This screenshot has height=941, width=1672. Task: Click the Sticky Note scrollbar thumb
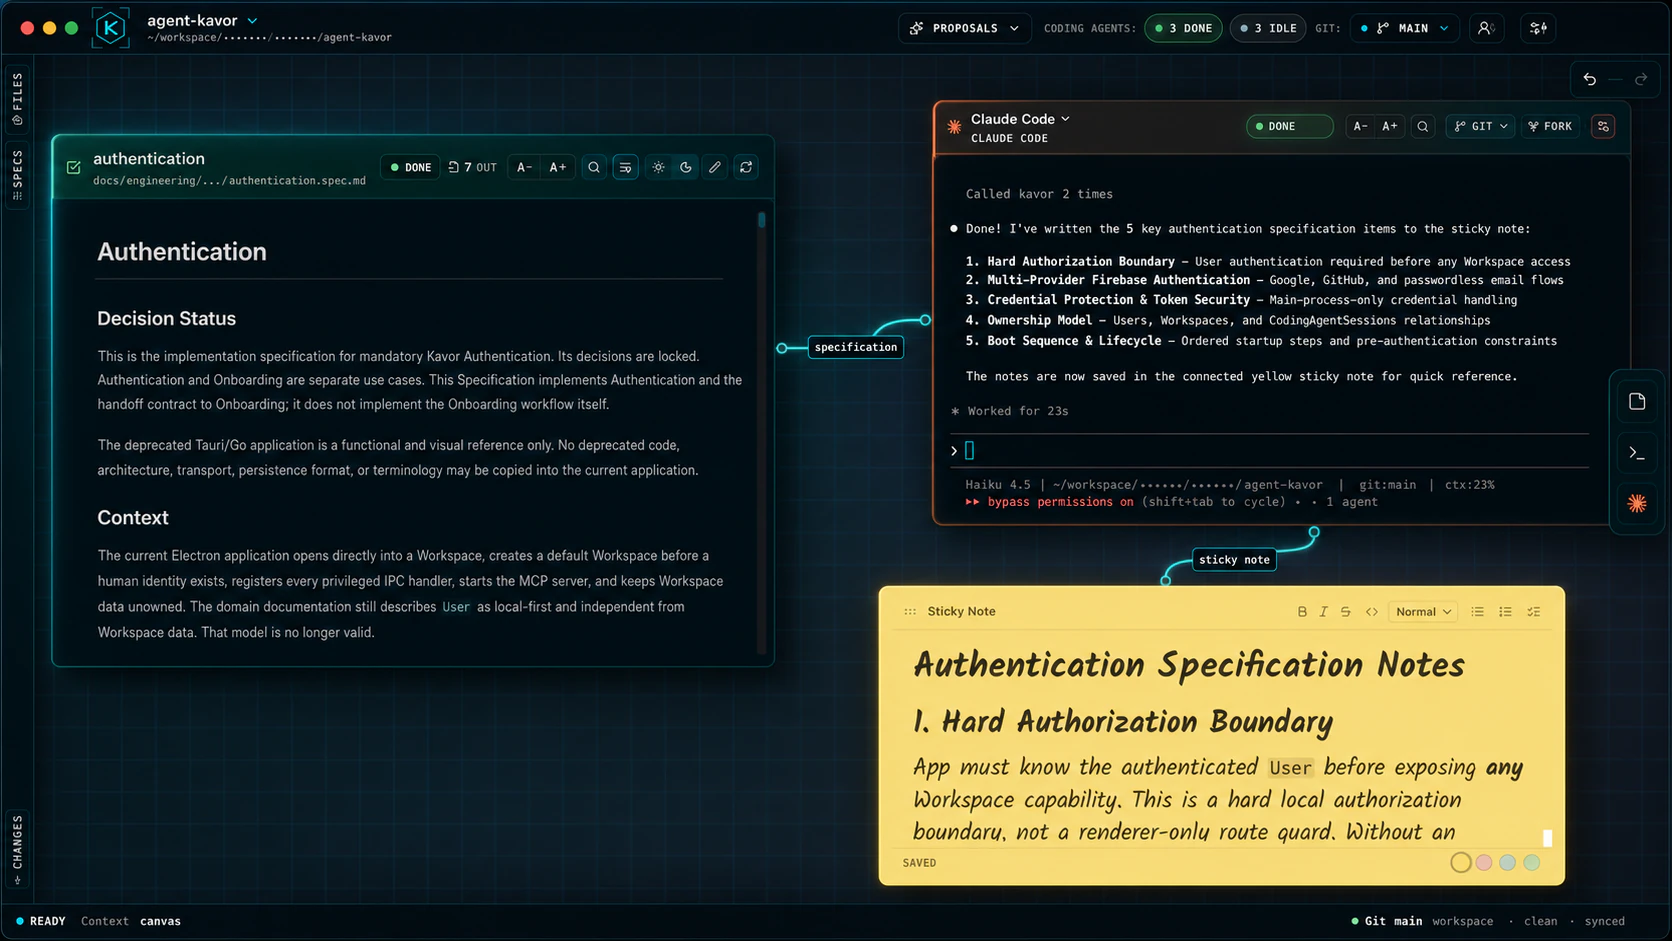[1547, 838]
